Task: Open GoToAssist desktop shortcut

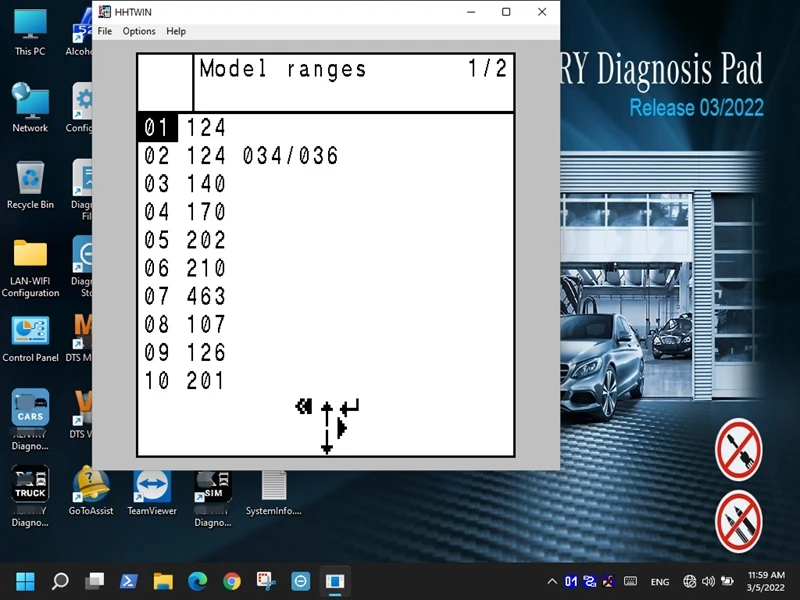Action: coord(91,492)
